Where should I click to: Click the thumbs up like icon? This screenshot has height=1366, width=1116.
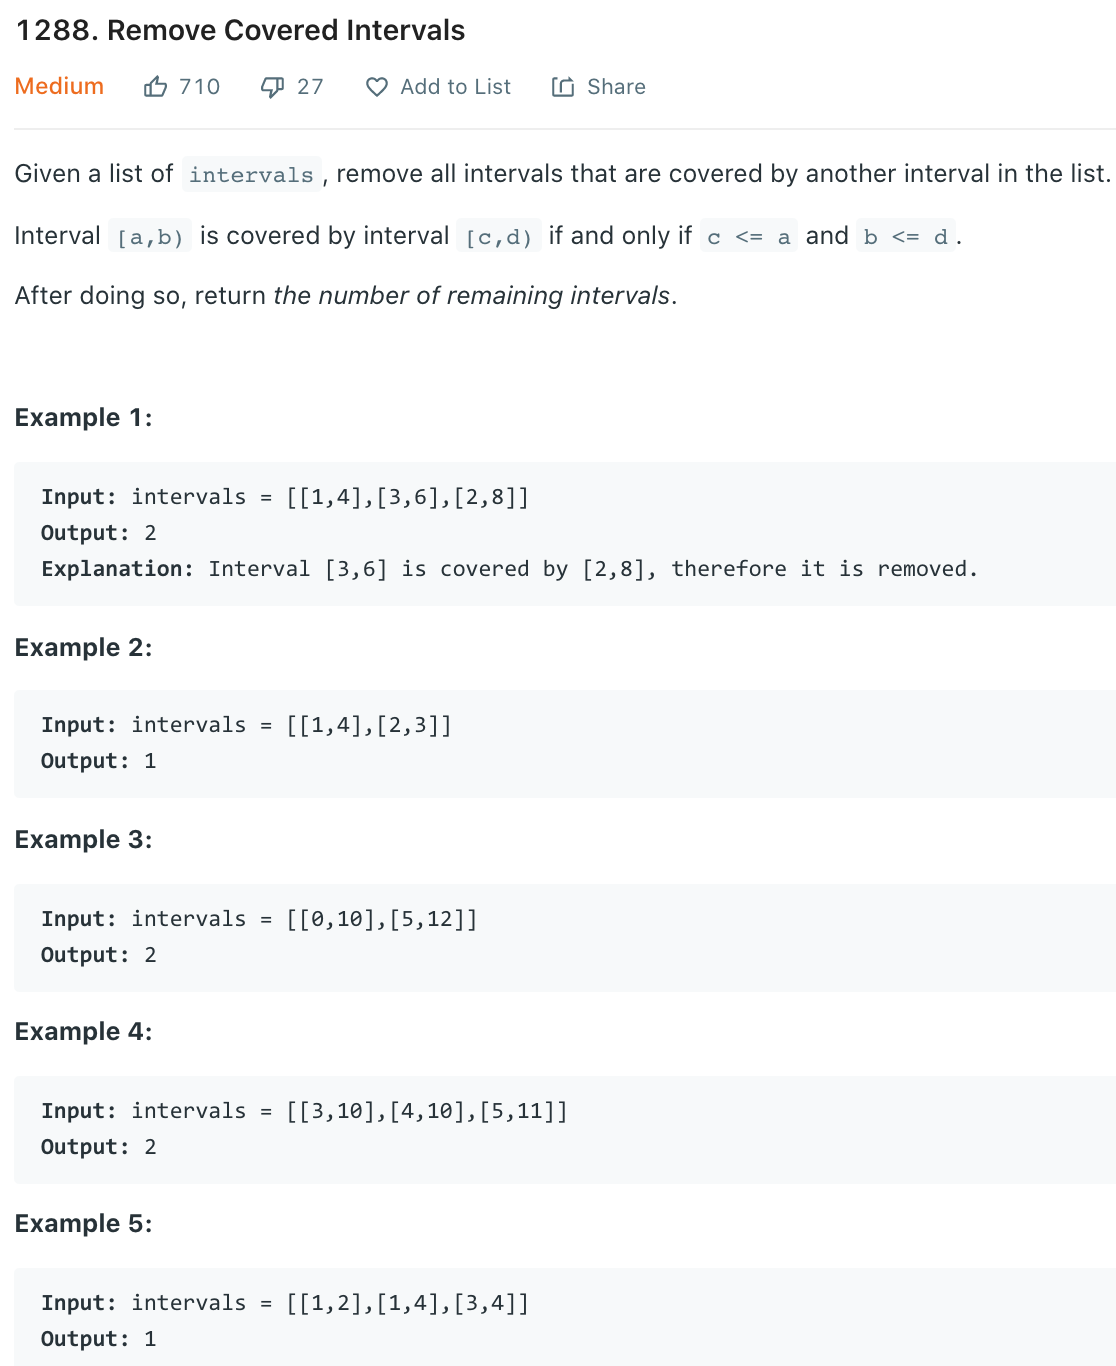pyautogui.click(x=156, y=86)
